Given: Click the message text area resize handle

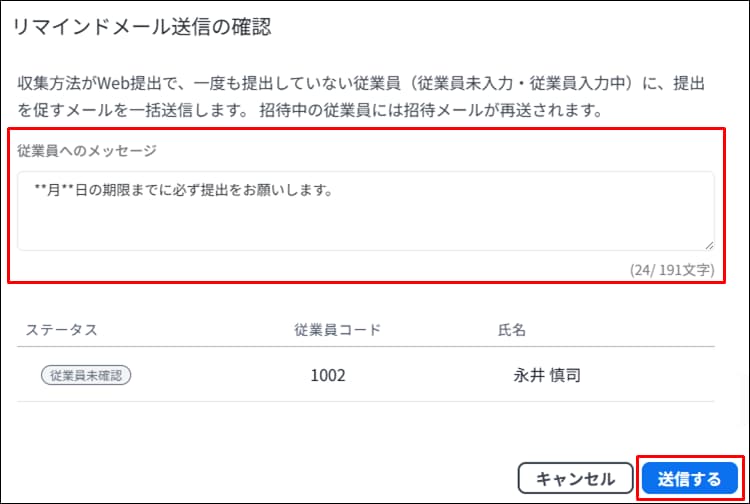Looking at the screenshot, I should [708, 244].
